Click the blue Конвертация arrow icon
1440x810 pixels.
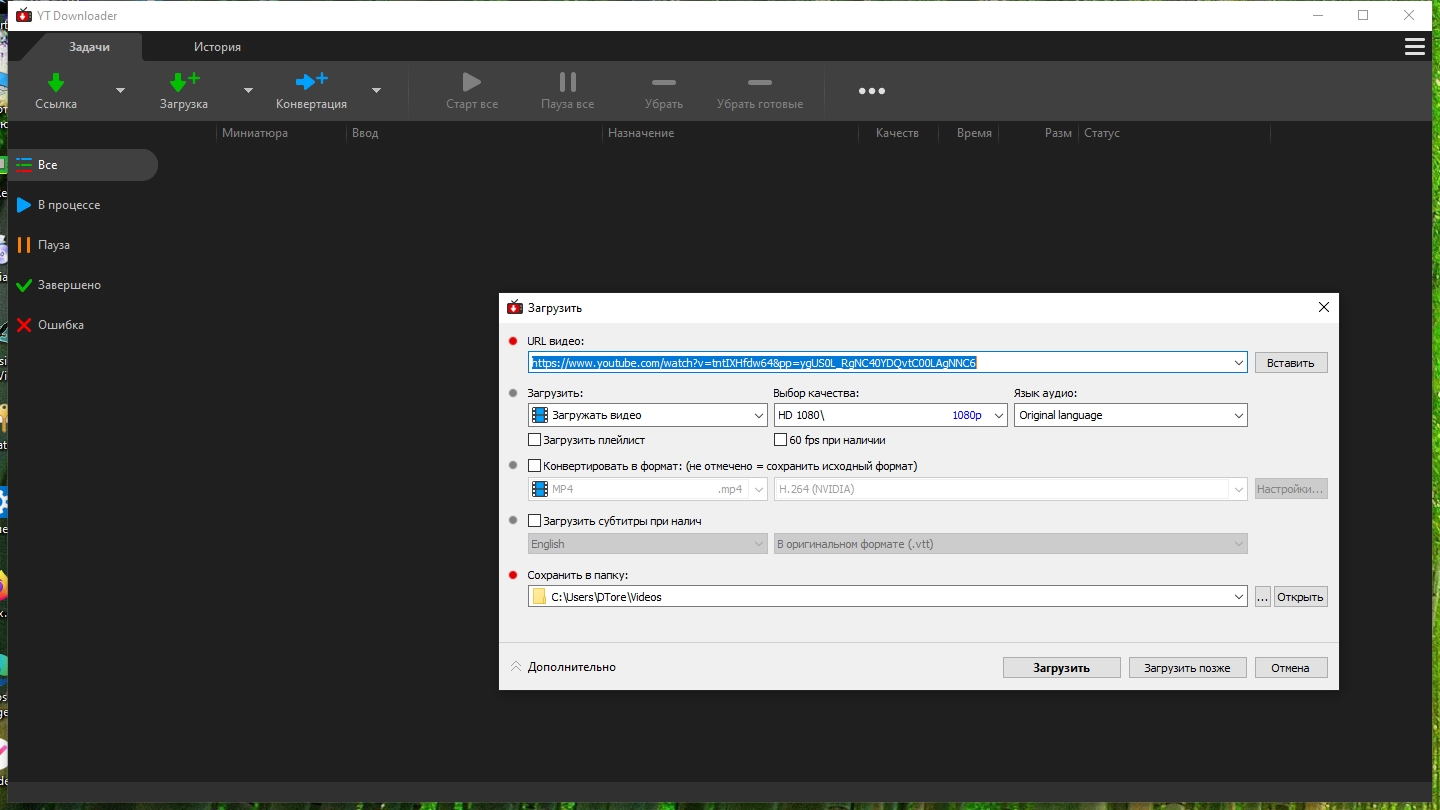click(311, 81)
